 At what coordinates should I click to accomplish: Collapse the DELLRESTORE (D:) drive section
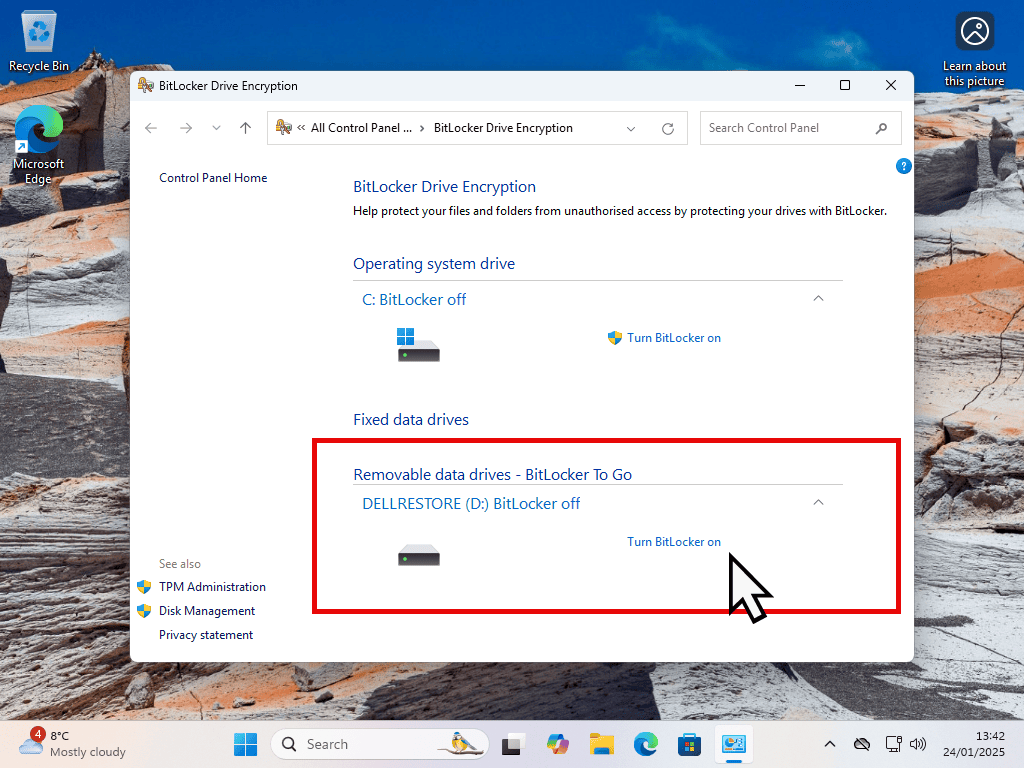pos(818,503)
